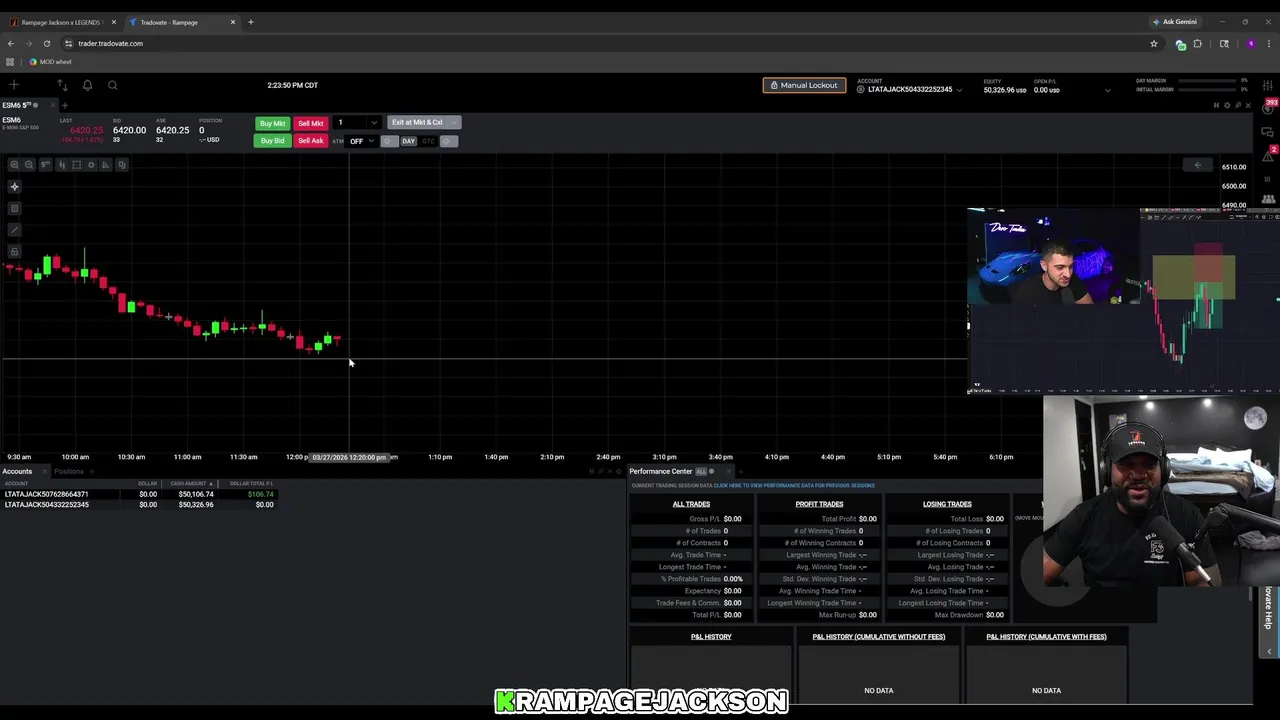Click the settings toggle left of DAY
This screenshot has width=1280, height=720.
point(388,141)
